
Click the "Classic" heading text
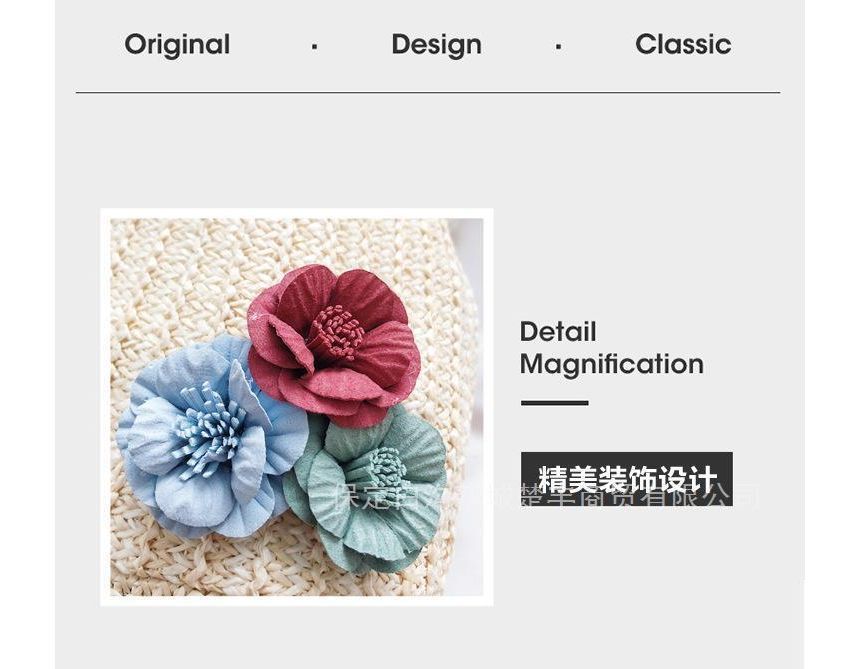(683, 44)
